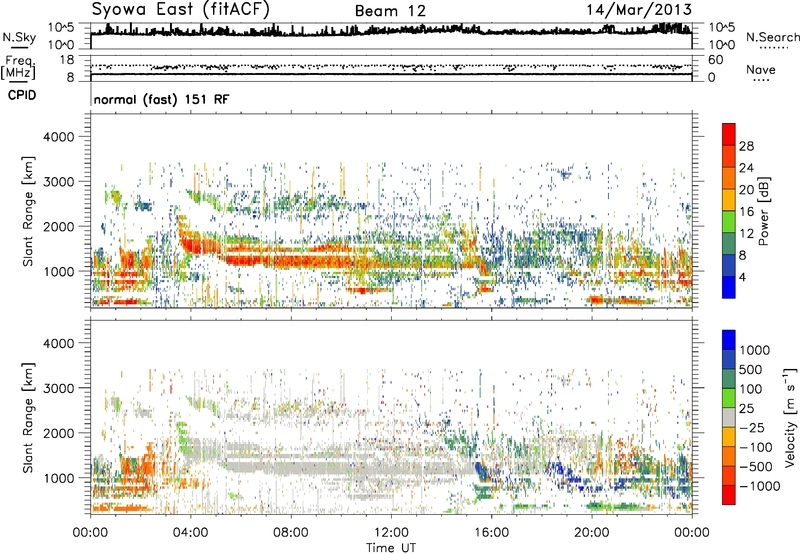
Task: Click the "04:00" time tick label
Action: [190, 533]
